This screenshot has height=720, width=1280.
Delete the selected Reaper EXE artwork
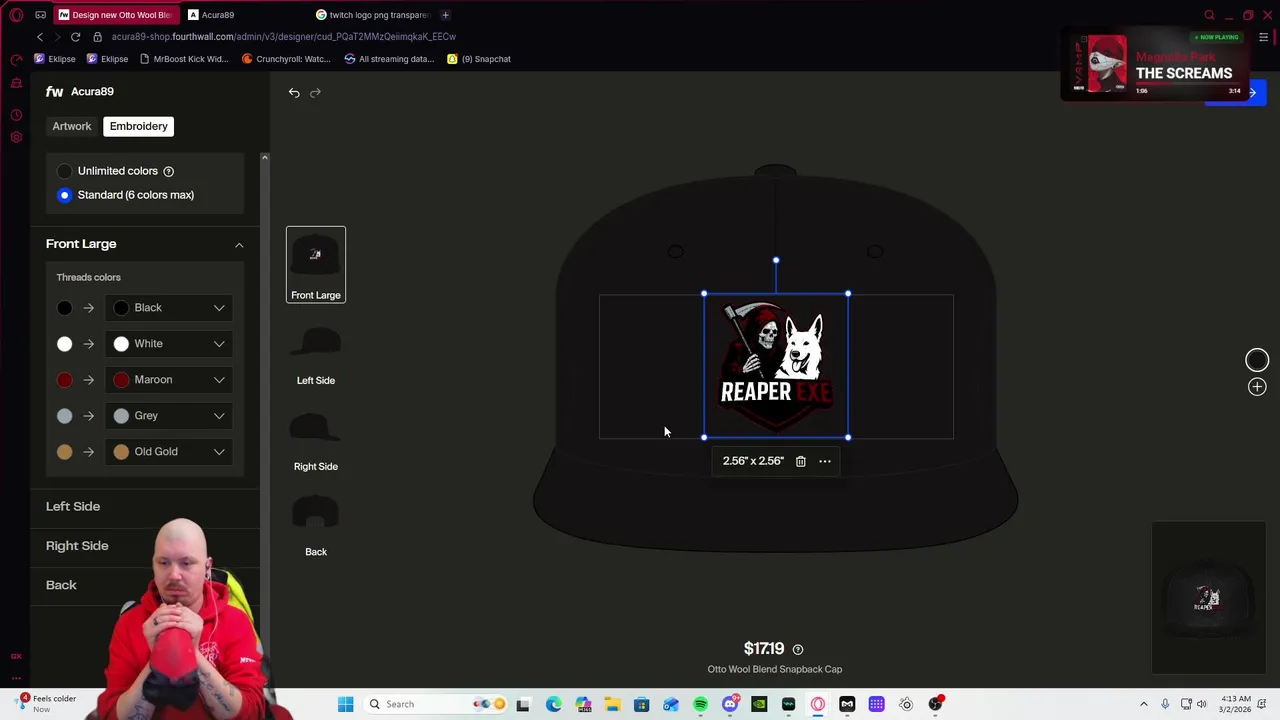coord(800,461)
